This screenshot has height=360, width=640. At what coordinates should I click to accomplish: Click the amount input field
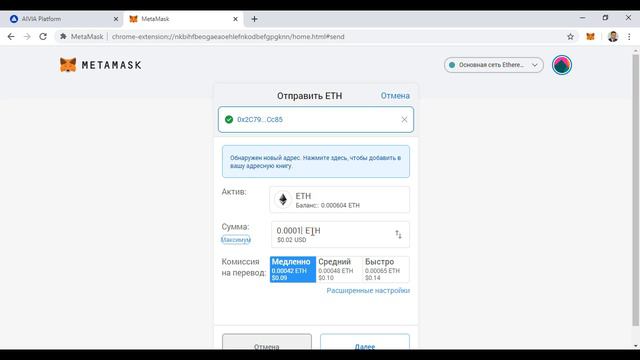point(340,234)
